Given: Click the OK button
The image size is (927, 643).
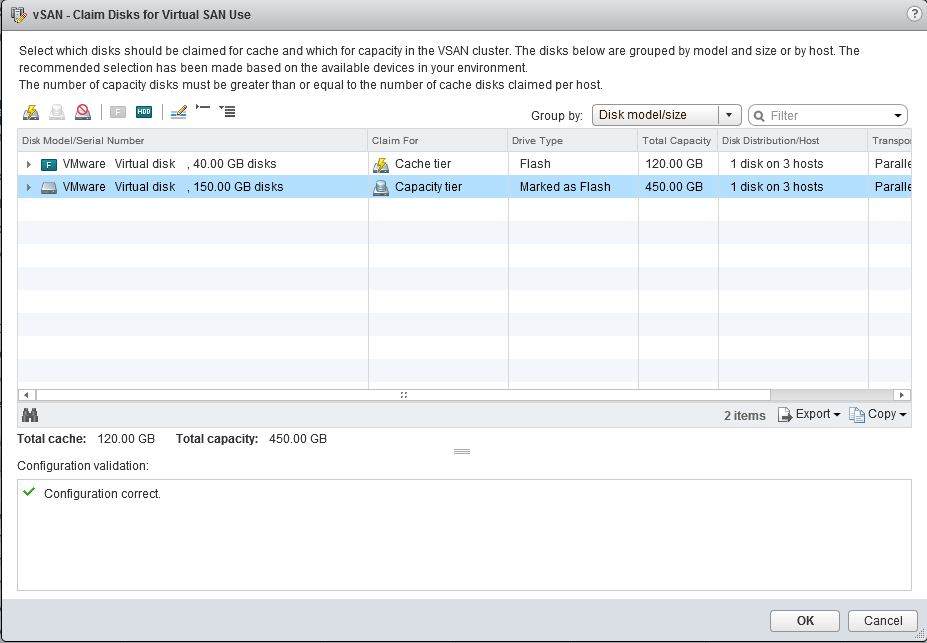Looking at the screenshot, I should (x=805, y=621).
